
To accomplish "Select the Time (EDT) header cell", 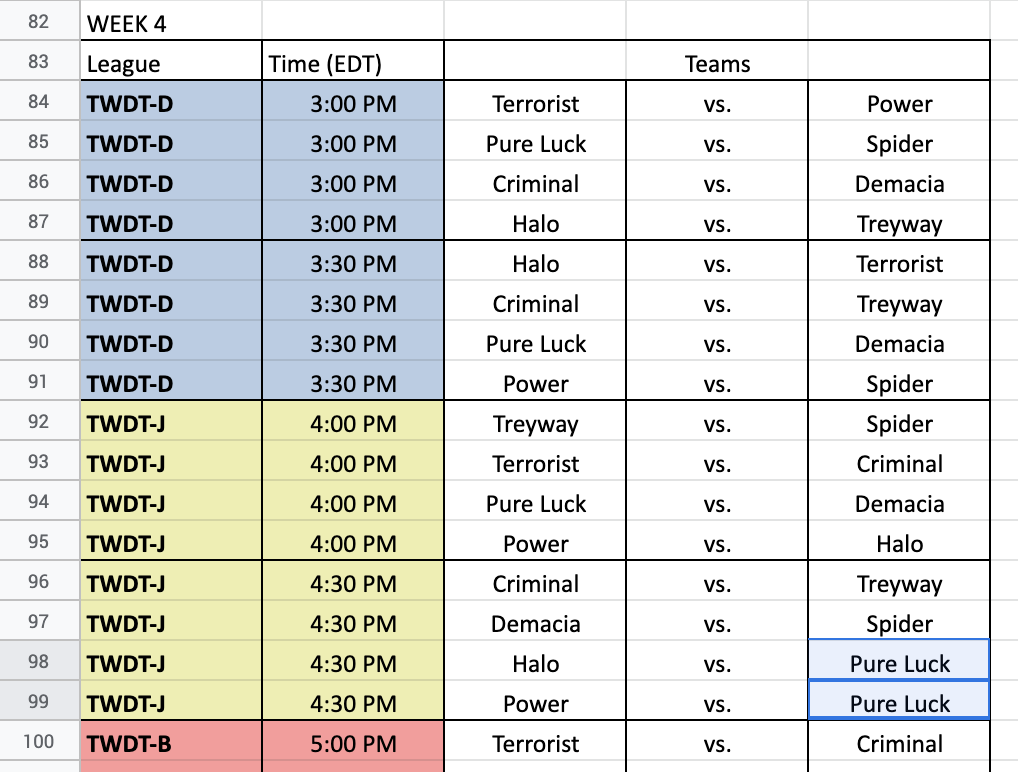I will (x=353, y=62).
